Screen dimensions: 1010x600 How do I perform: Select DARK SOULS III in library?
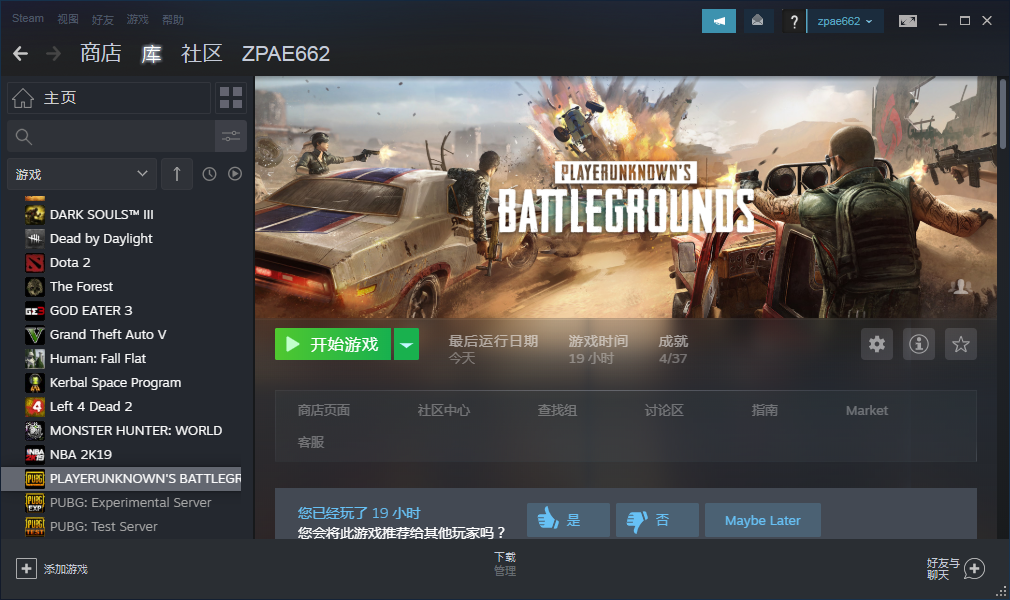[x=121, y=215]
